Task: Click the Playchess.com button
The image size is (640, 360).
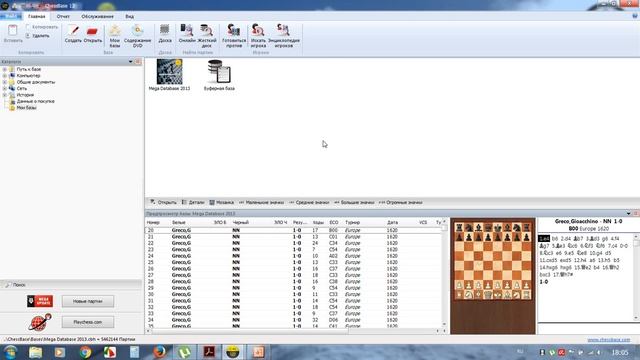Action: pos(88,322)
